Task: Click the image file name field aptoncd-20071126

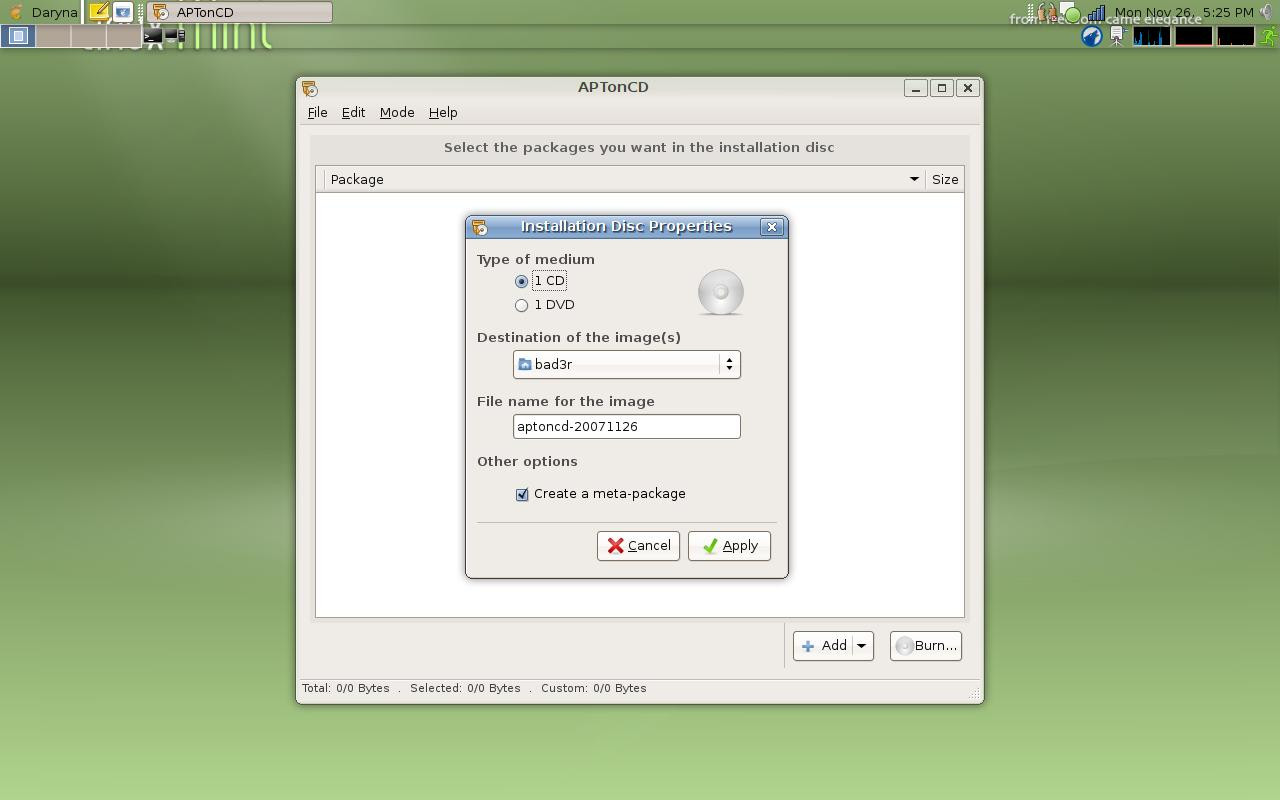Action: point(627,426)
